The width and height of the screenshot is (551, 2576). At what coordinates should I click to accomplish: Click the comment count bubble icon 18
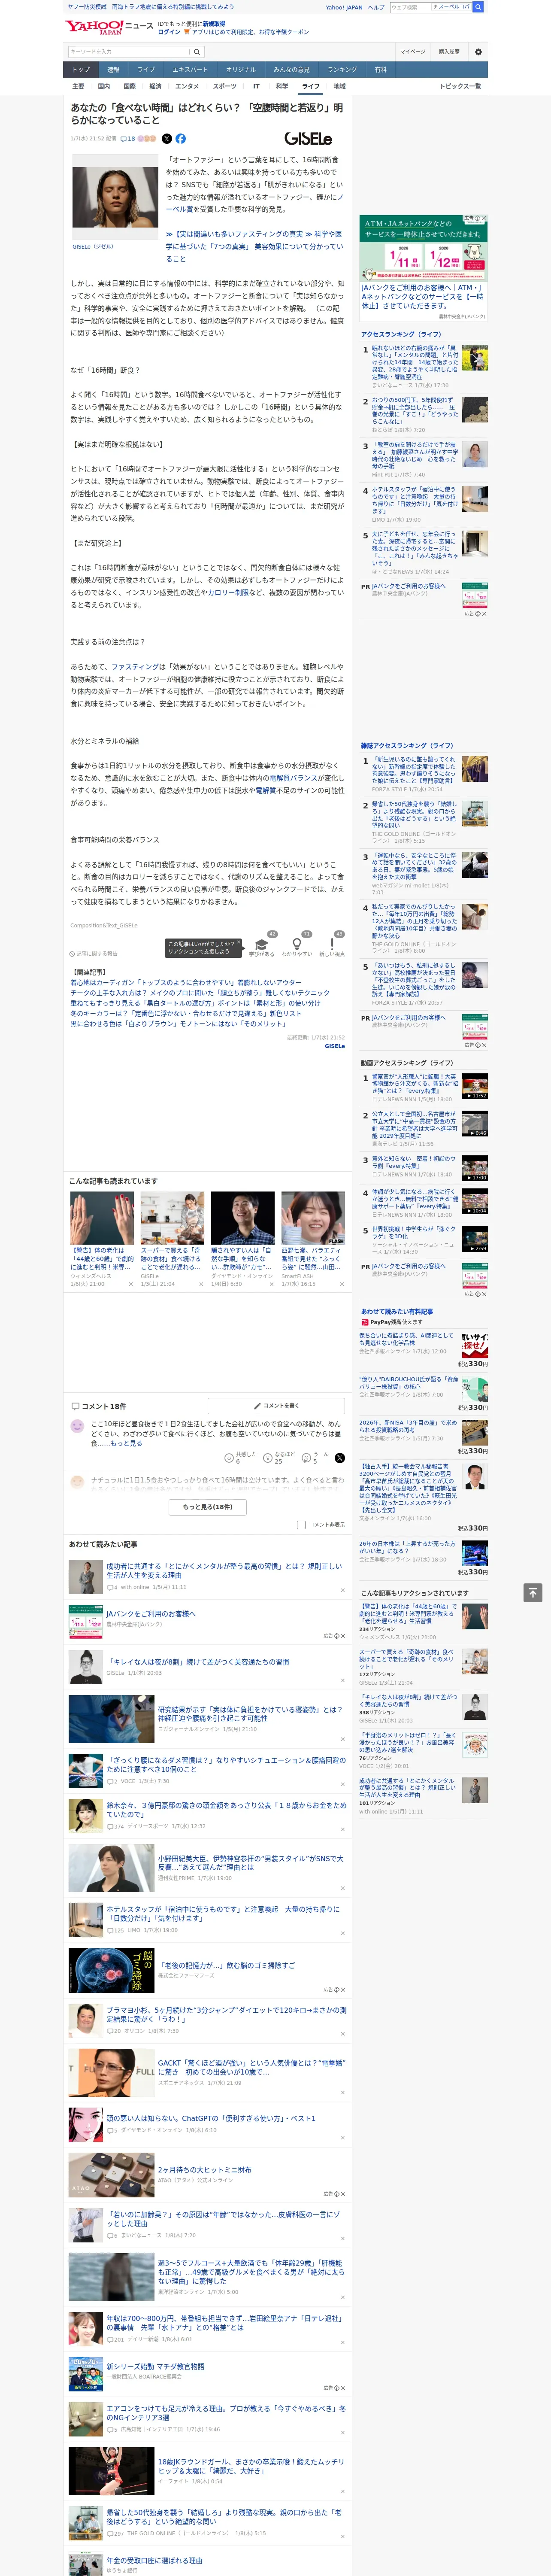[x=127, y=139]
